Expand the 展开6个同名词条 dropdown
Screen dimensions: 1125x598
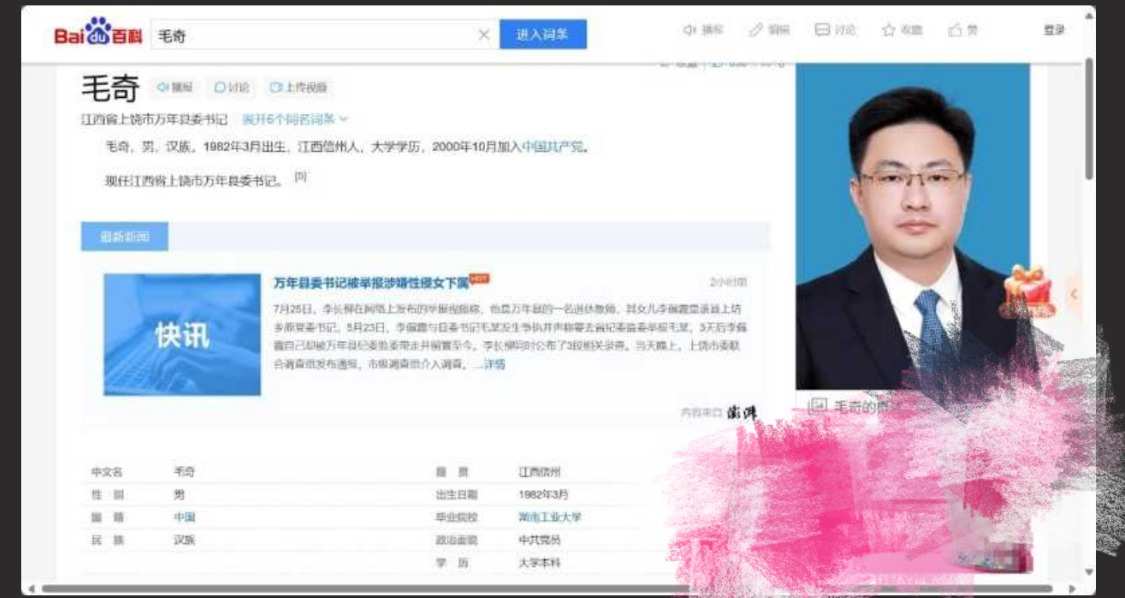(294, 119)
